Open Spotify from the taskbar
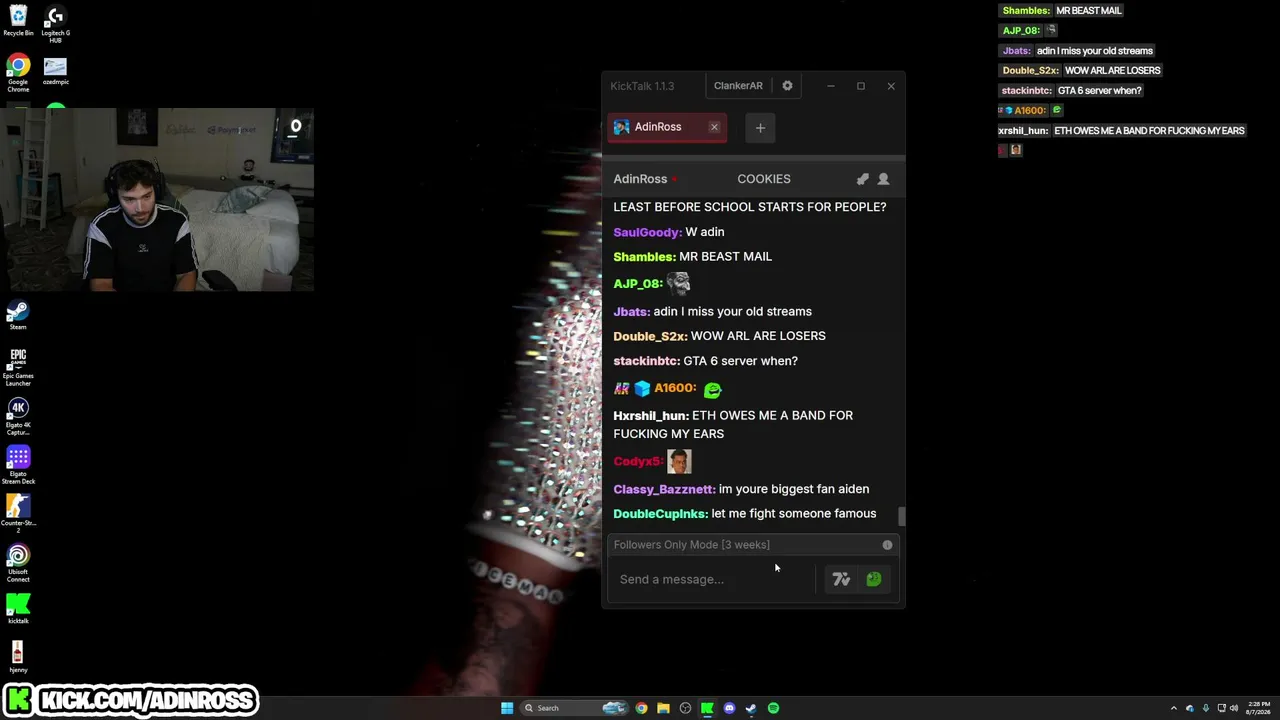This screenshot has height=720, width=1280. tap(773, 708)
